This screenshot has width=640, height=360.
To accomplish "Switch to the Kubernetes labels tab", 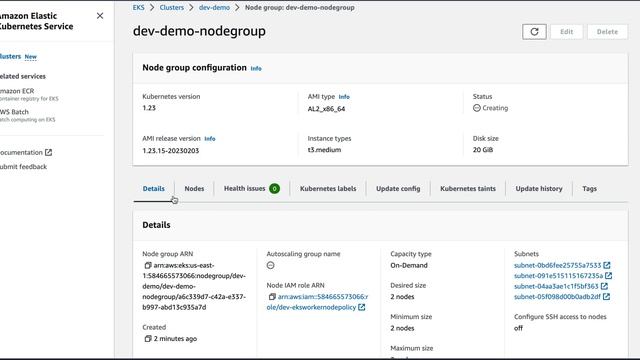I will [328, 189].
